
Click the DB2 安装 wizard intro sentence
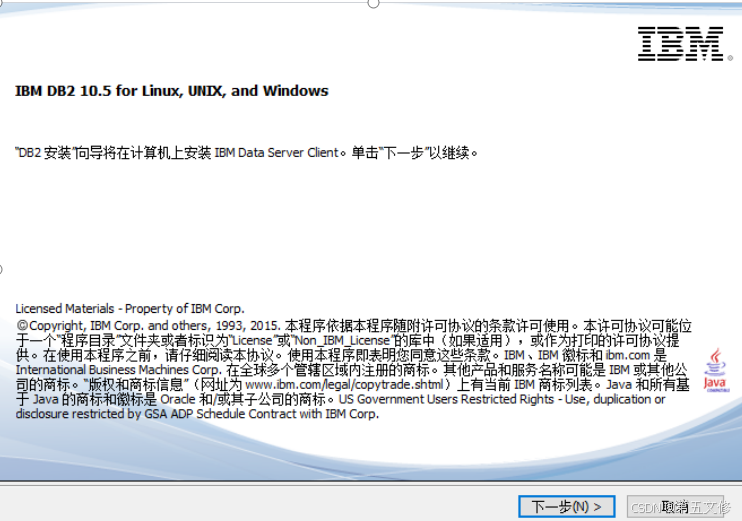(247, 153)
